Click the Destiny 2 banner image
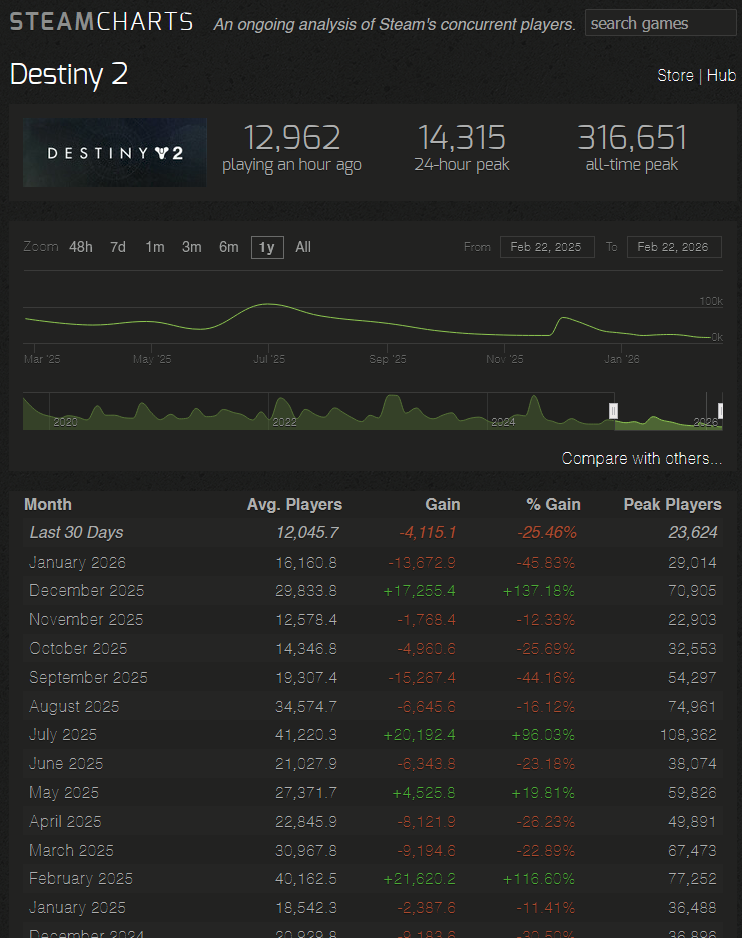Screen dimensions: 742x938 [x=115, y=153]
